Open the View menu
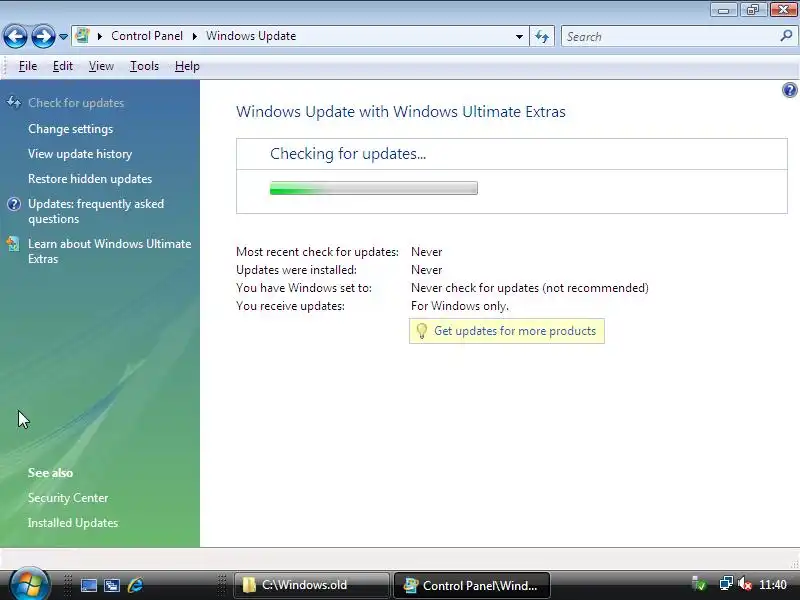Image resolution: width=800 pixels, height=600 pixels. point(101,66)
